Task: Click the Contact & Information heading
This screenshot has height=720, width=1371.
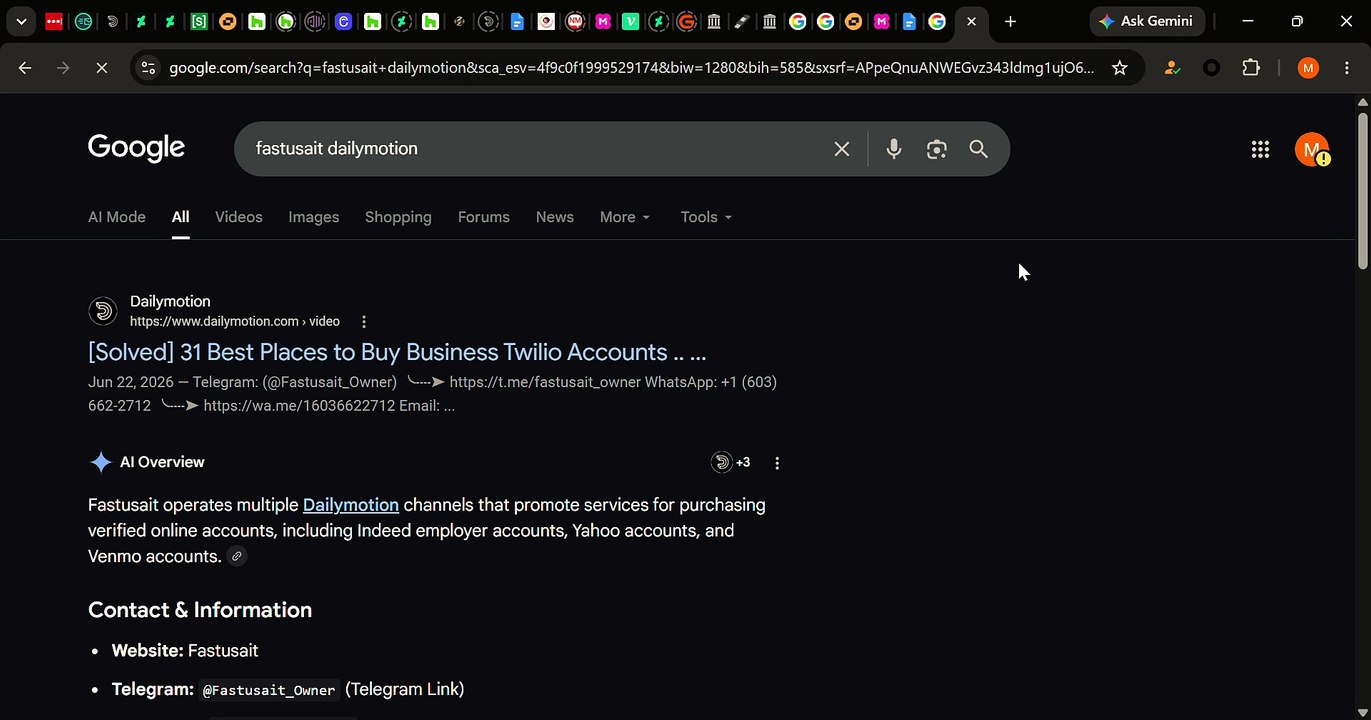Action: 200,610
